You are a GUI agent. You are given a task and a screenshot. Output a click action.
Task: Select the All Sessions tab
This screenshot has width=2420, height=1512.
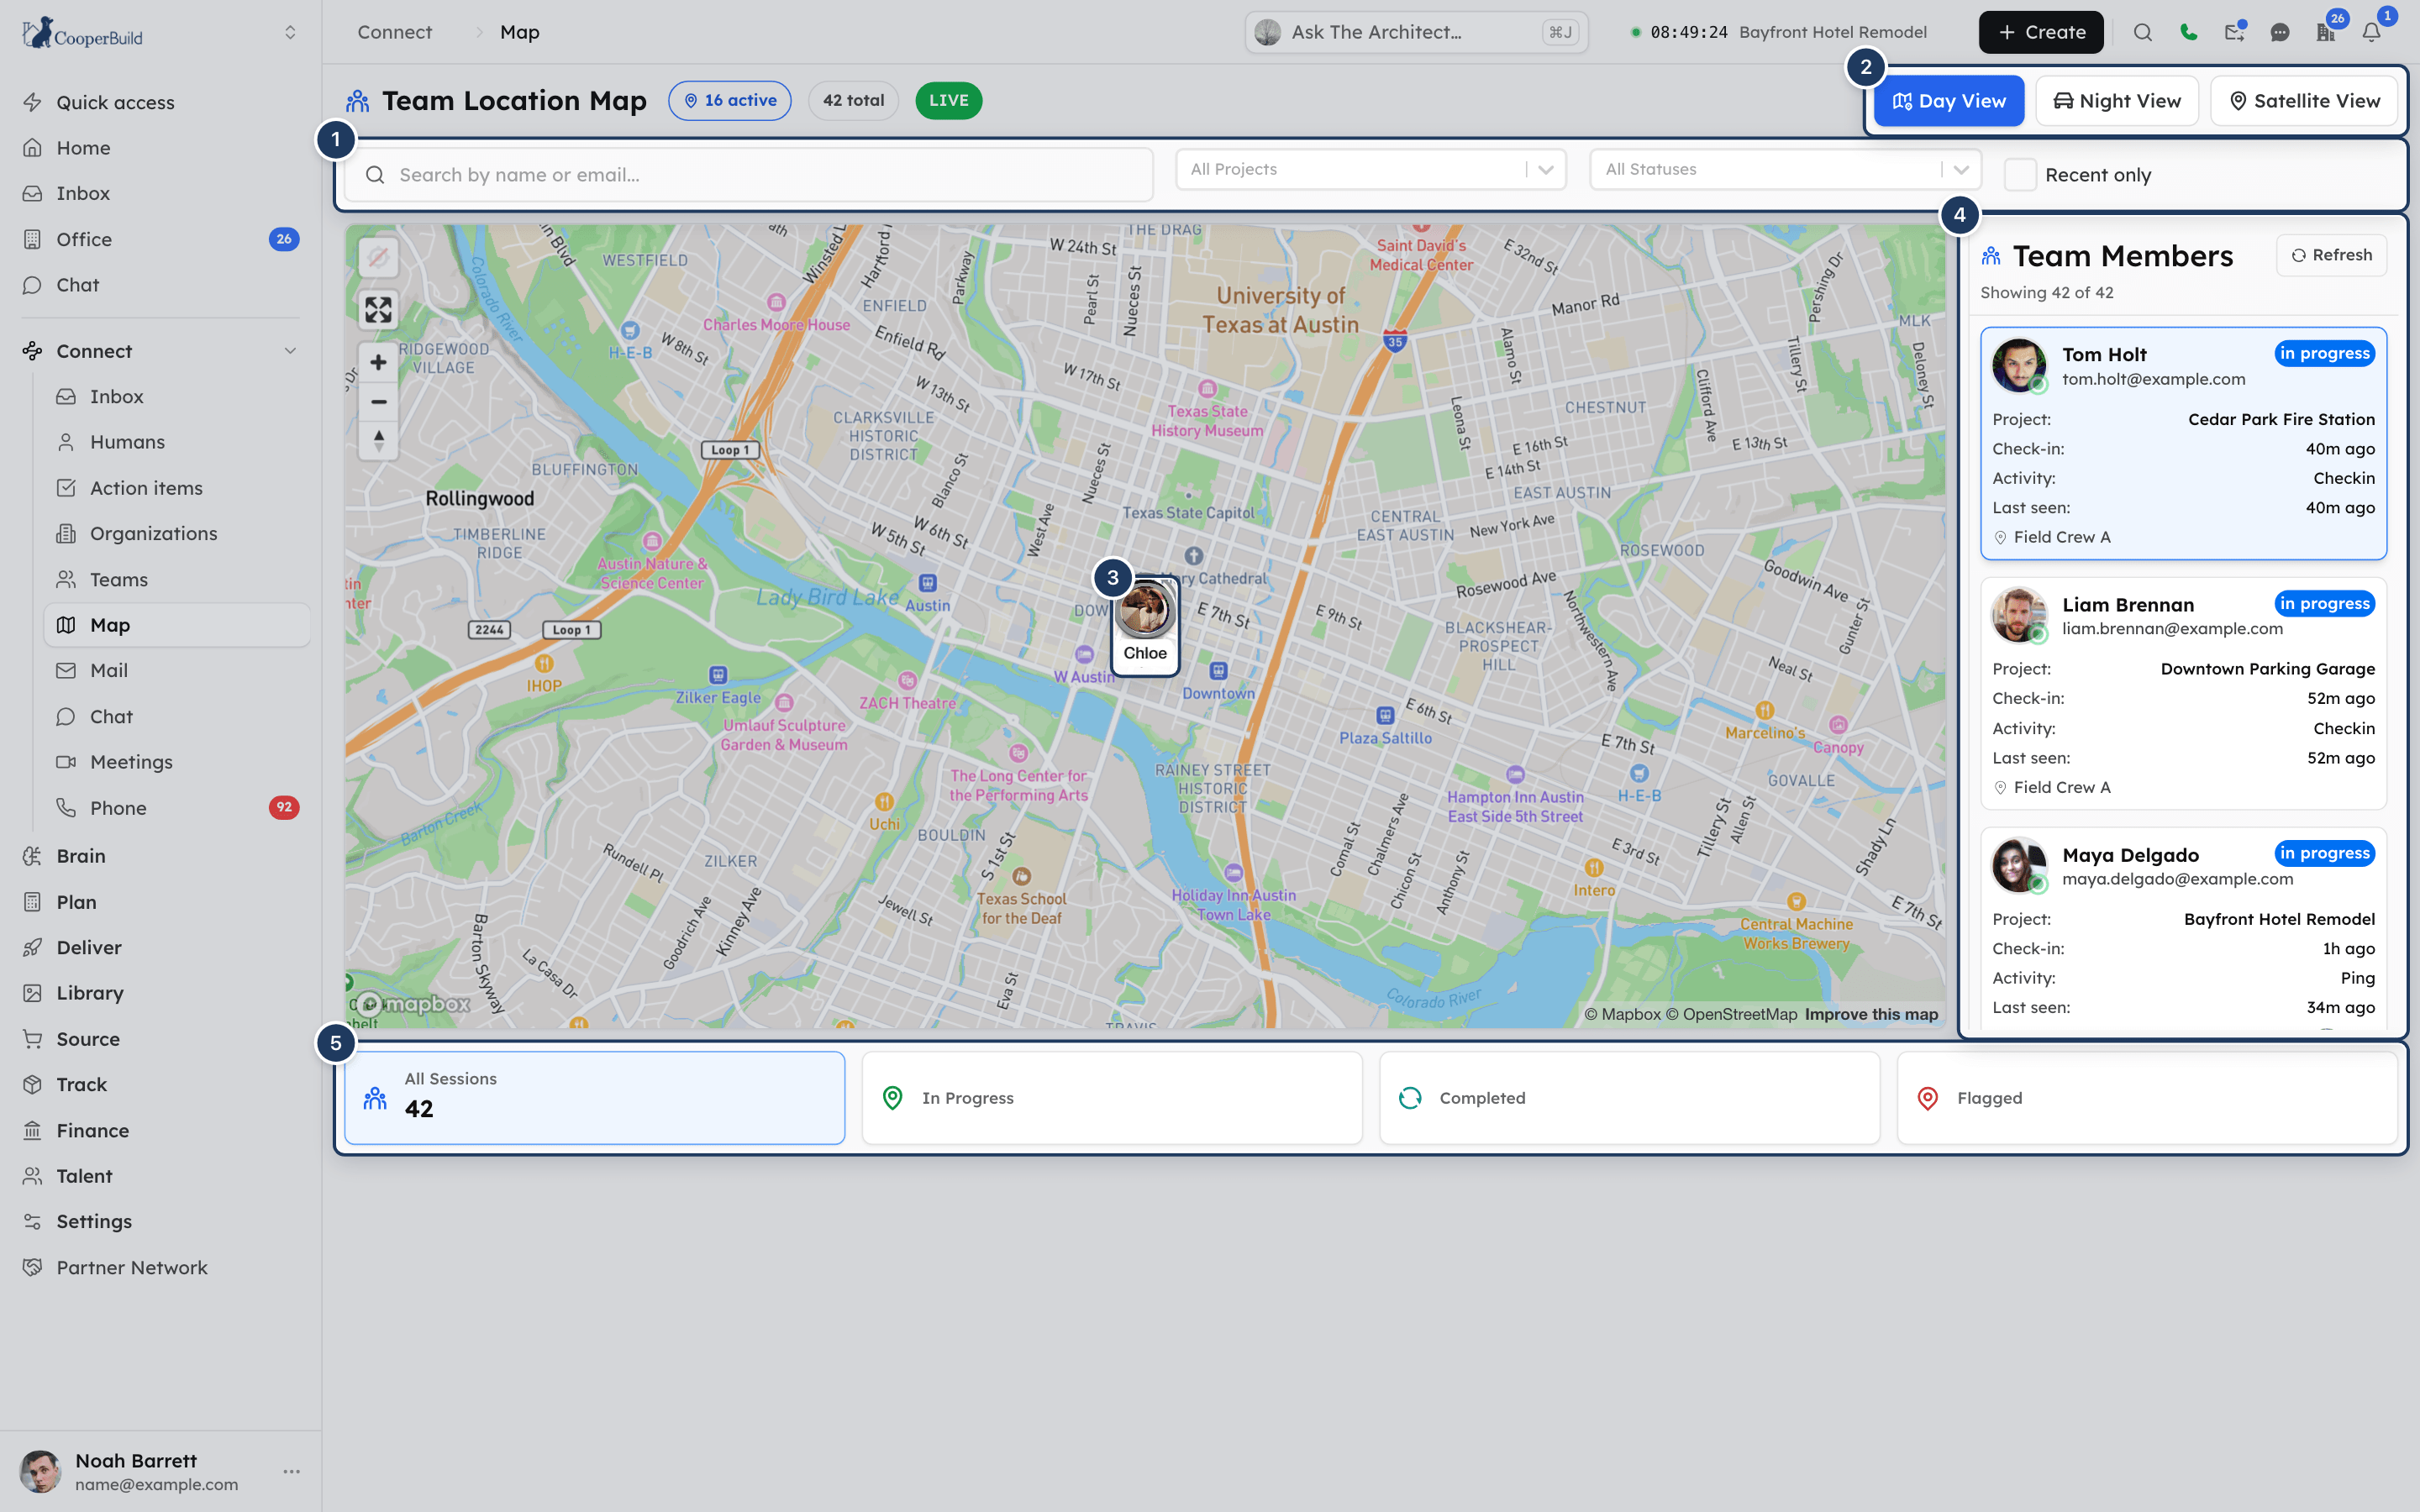coord(595,1097)
